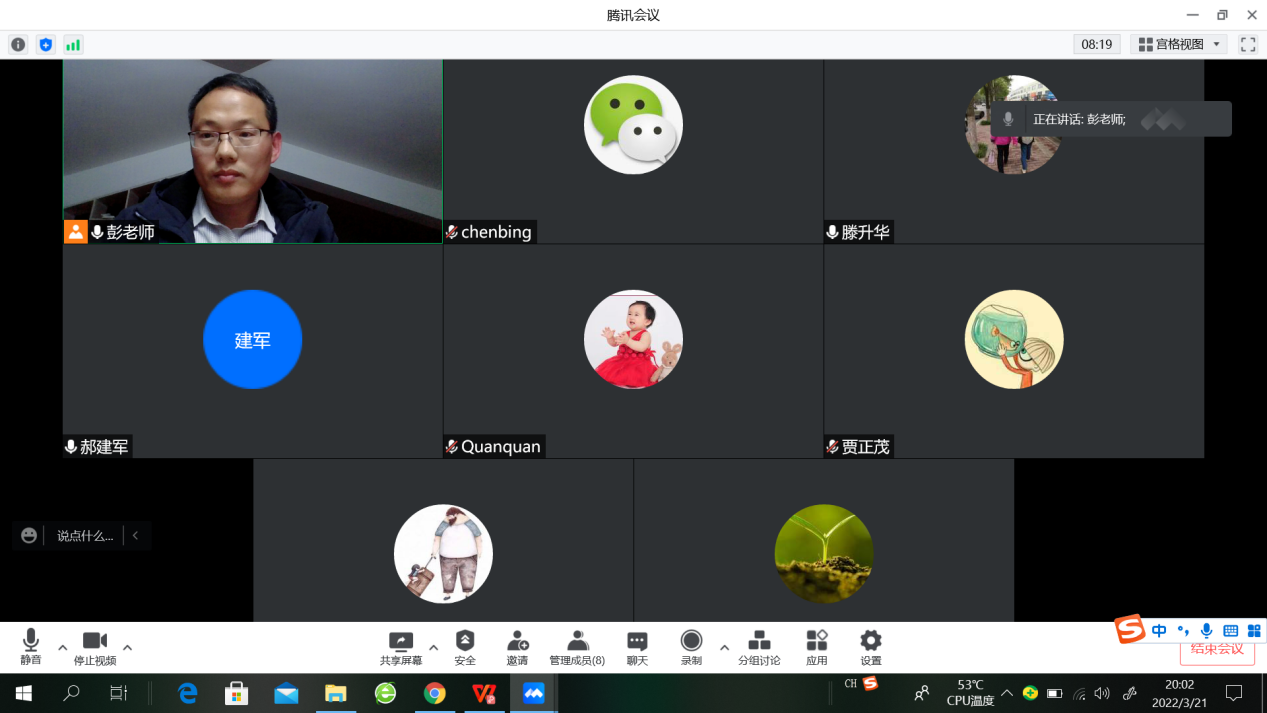
Task: Open the meeting info icon
Action: click(18, 45)
